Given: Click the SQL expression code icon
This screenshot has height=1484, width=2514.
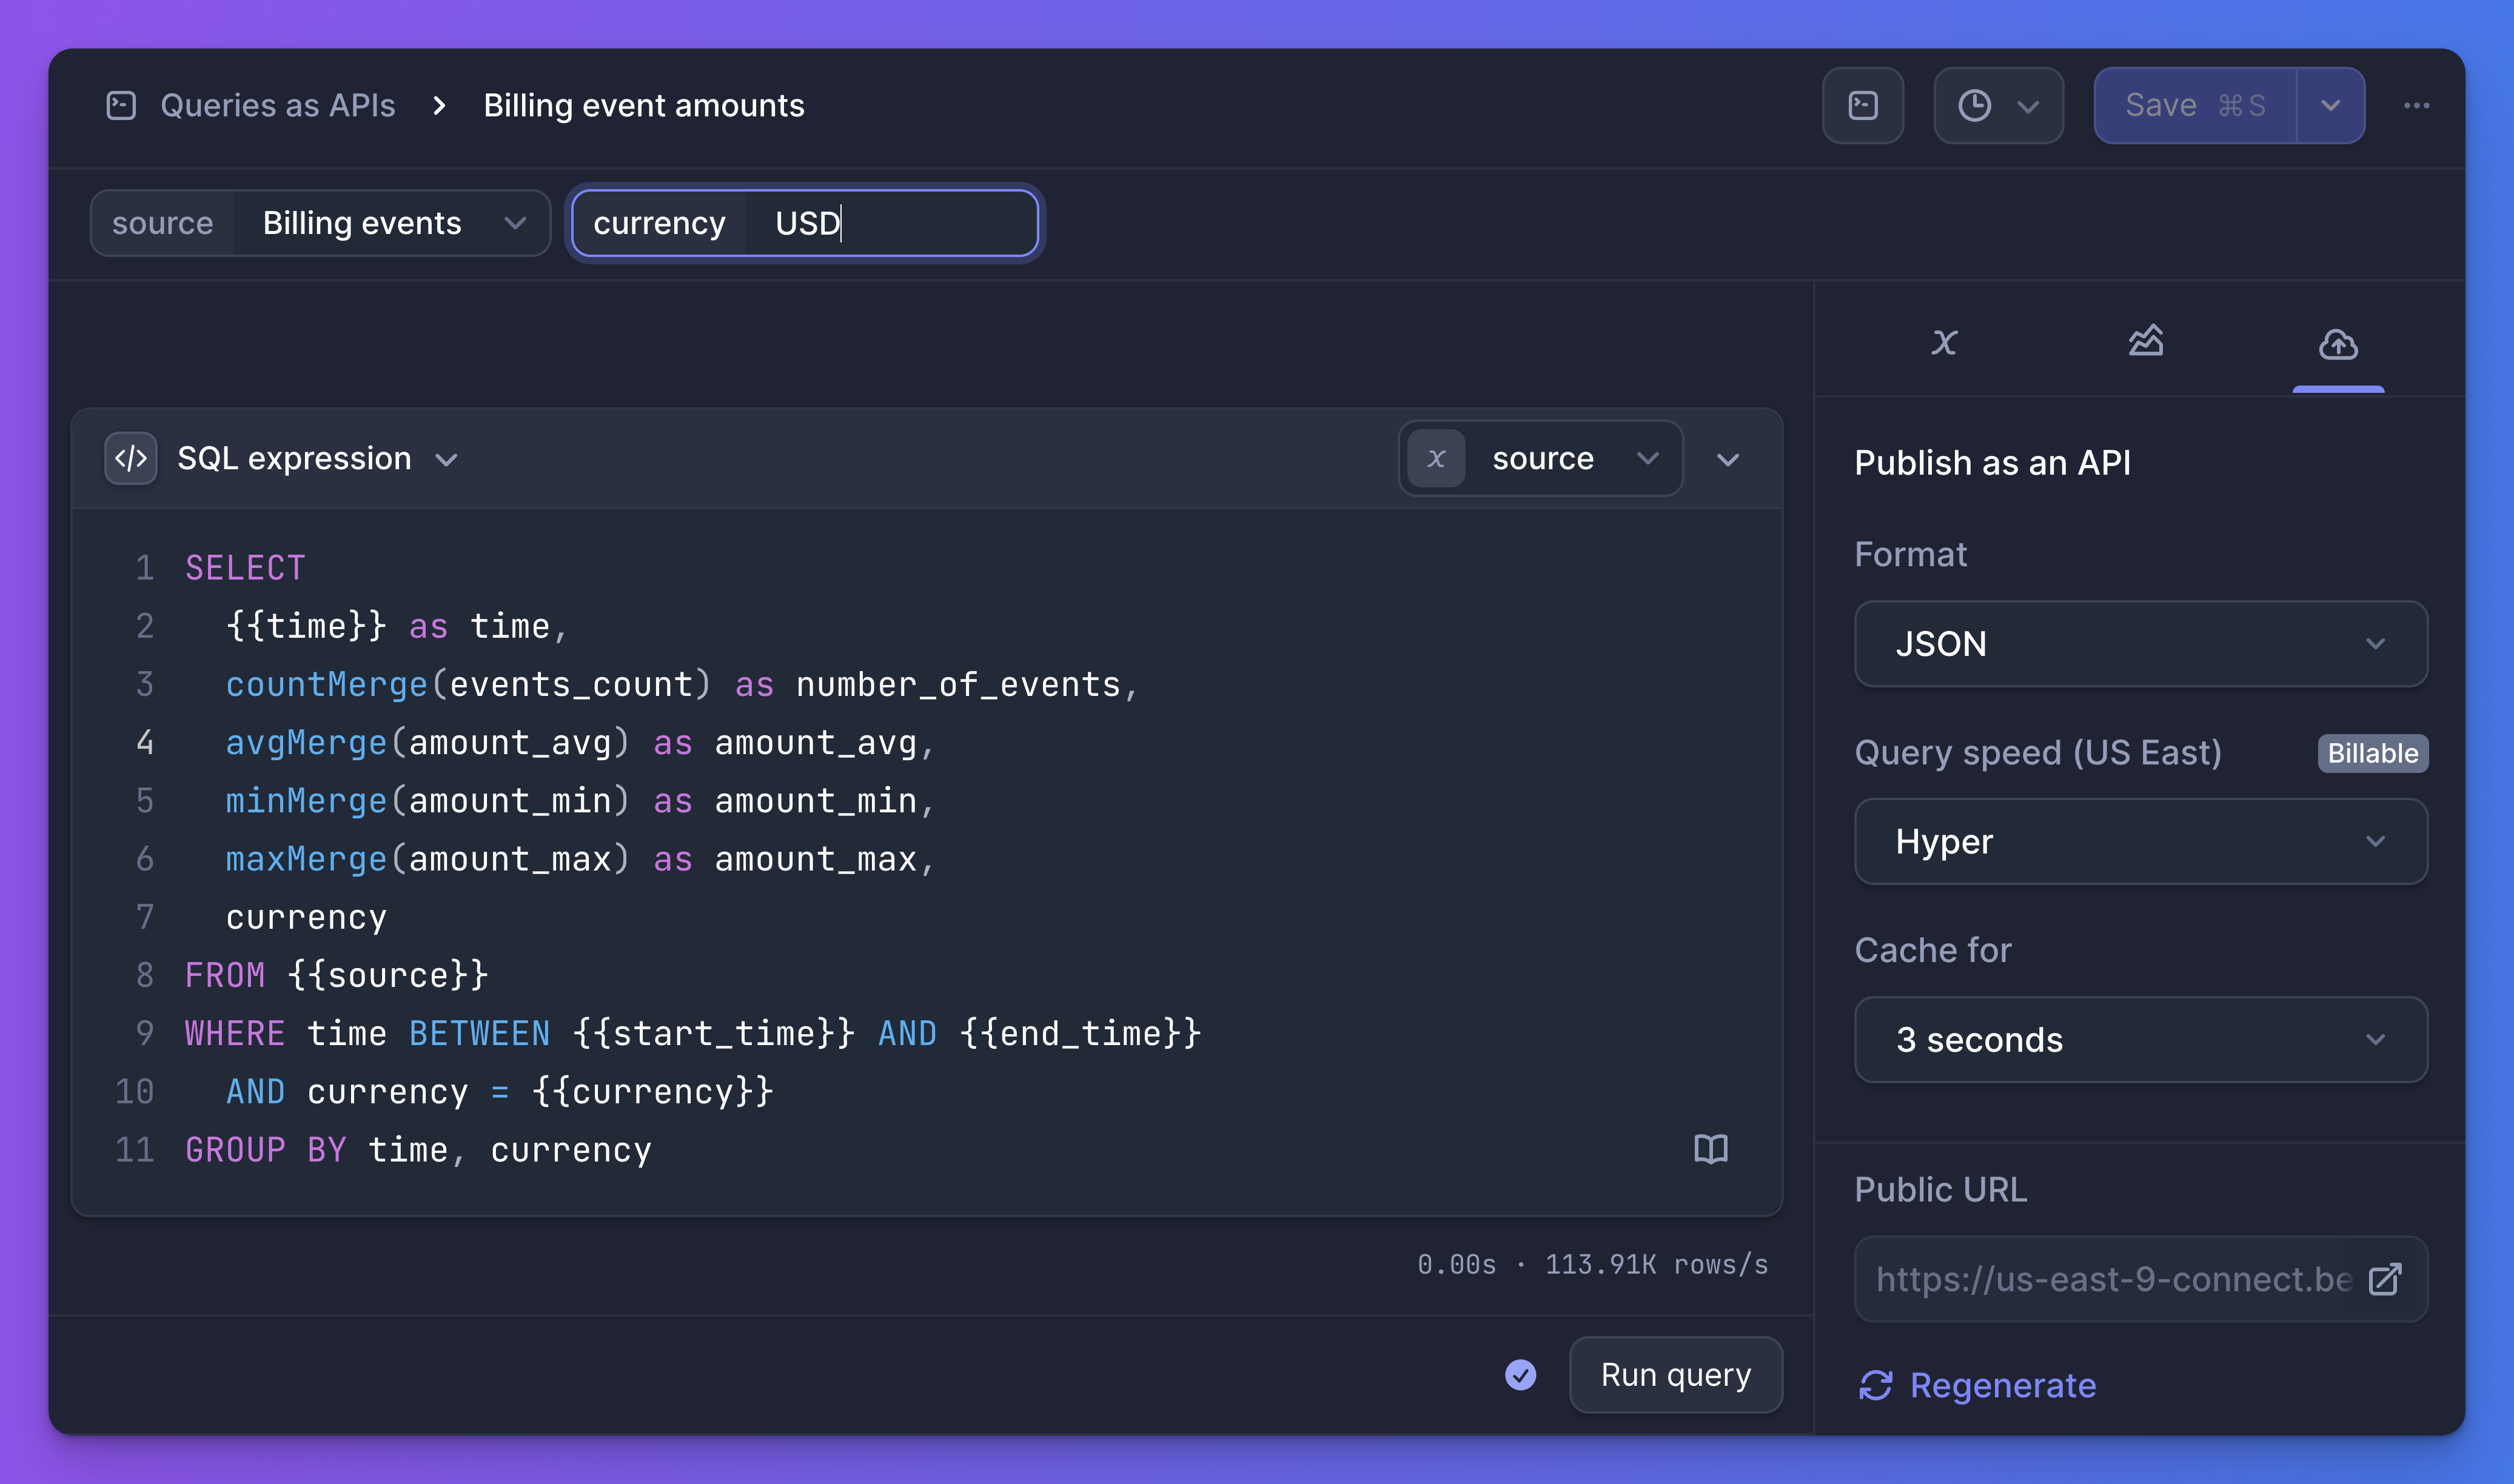Looking at the screenshot, I should pos(131,458).
